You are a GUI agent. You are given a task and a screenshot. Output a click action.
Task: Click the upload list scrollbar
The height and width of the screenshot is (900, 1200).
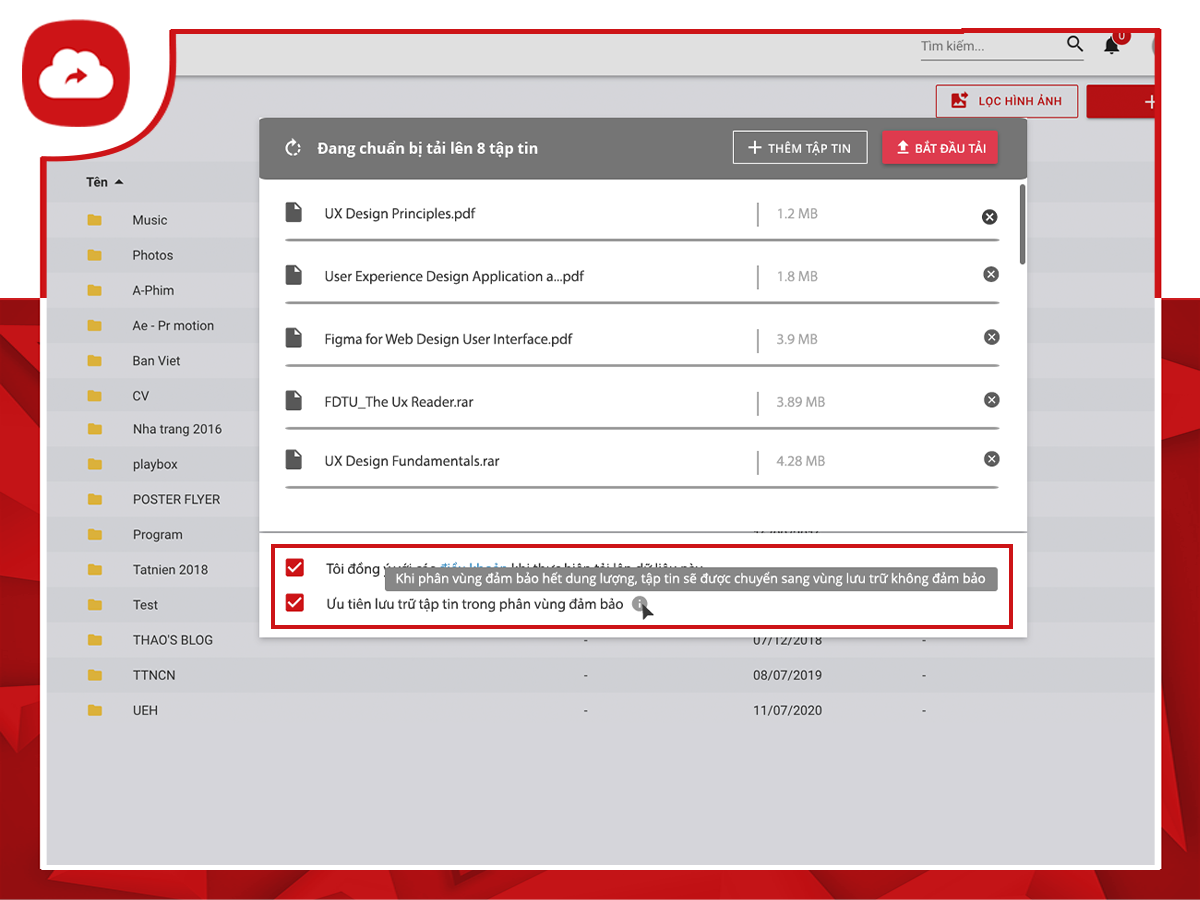click(x=1021, y=224)
